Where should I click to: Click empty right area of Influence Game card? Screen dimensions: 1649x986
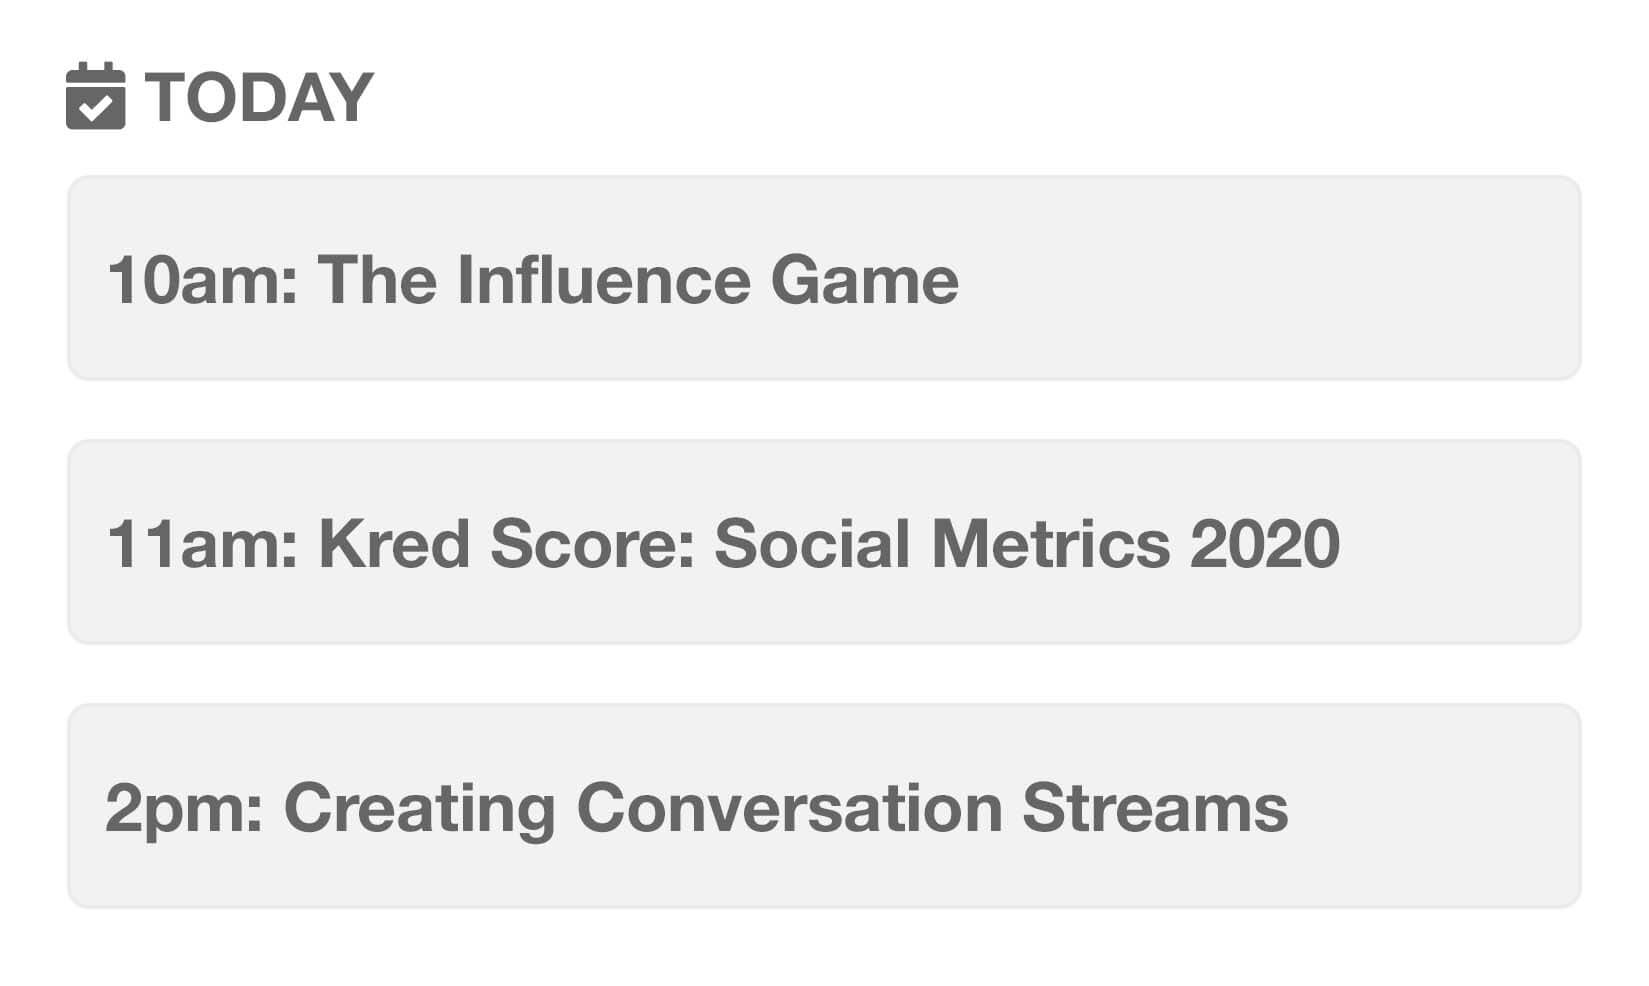(1270, 278)
